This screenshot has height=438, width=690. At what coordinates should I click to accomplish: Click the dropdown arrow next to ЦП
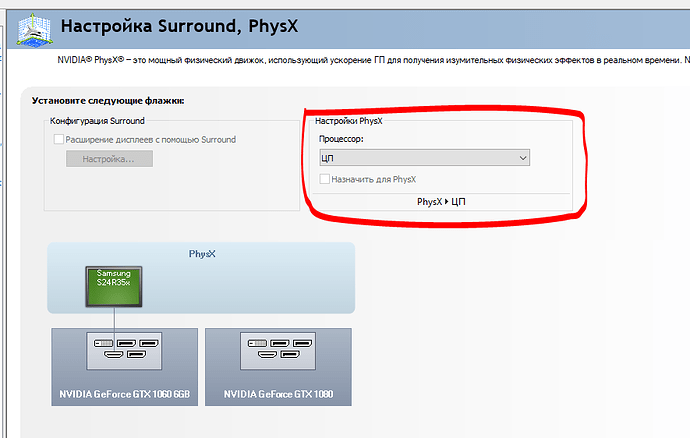523,158
